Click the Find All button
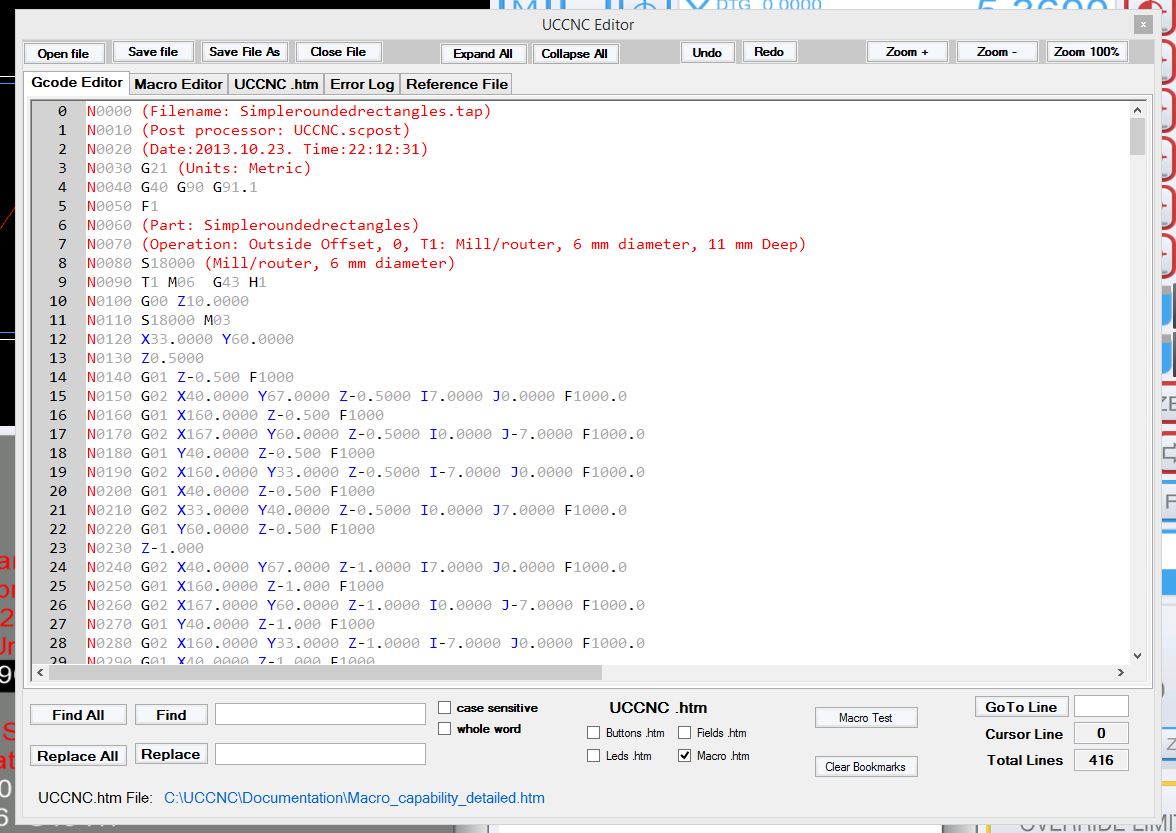Screen dimensions: 1176x833 [x=78, y=715]
